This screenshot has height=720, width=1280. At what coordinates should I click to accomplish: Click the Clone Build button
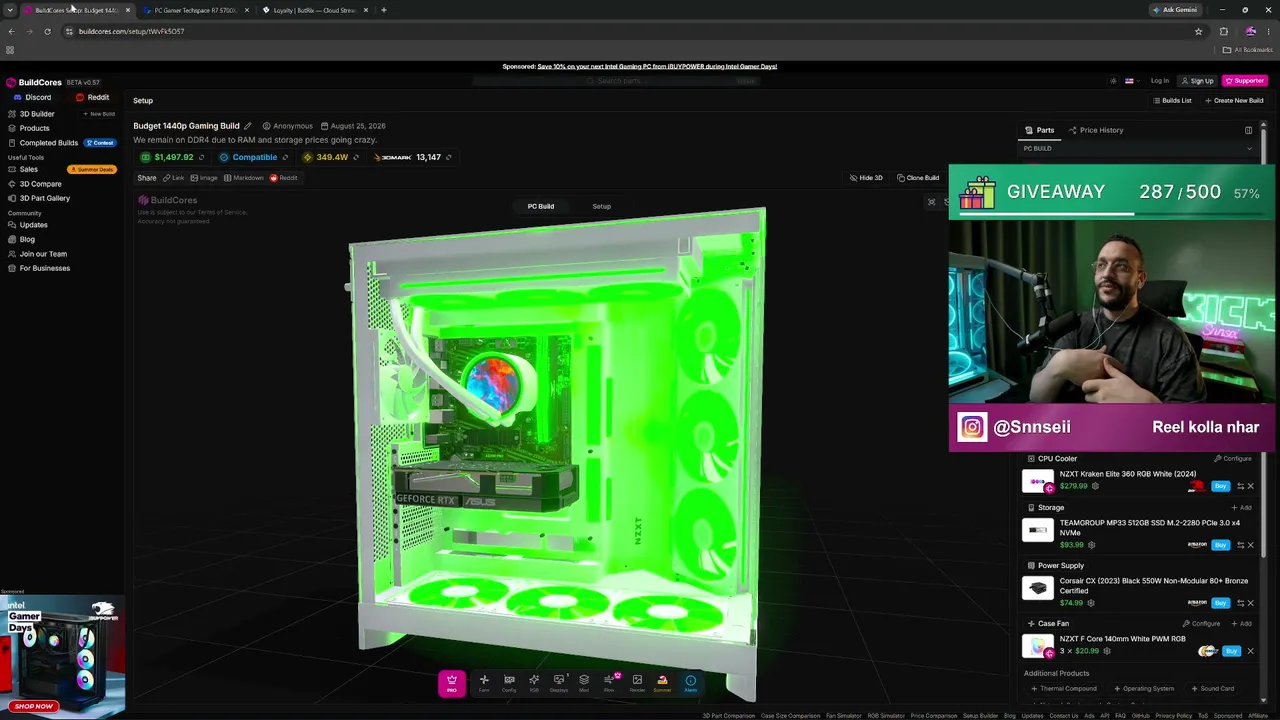pos(918,178)
